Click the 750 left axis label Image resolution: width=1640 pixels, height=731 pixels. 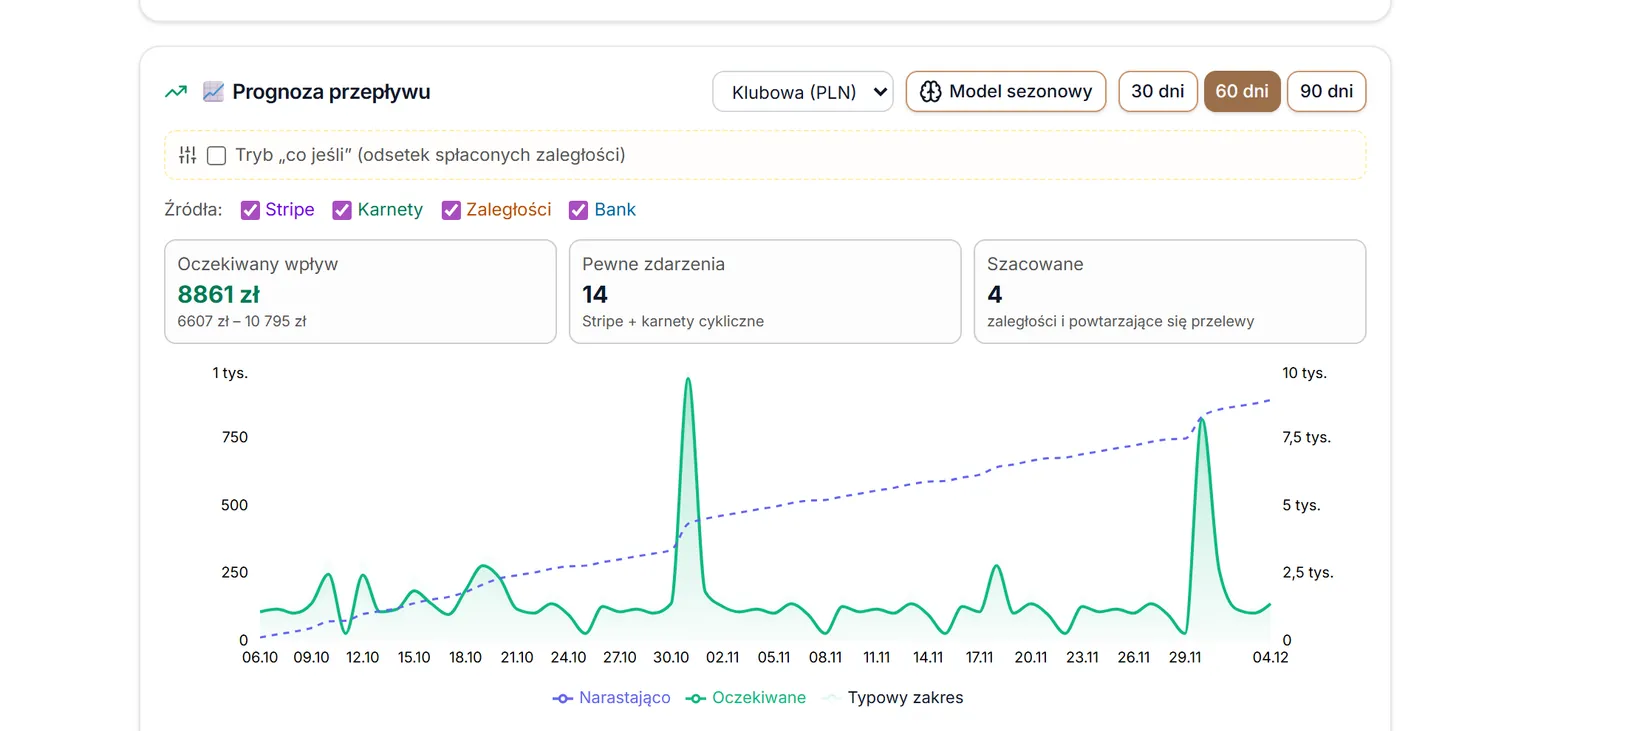tap(235, 437)
